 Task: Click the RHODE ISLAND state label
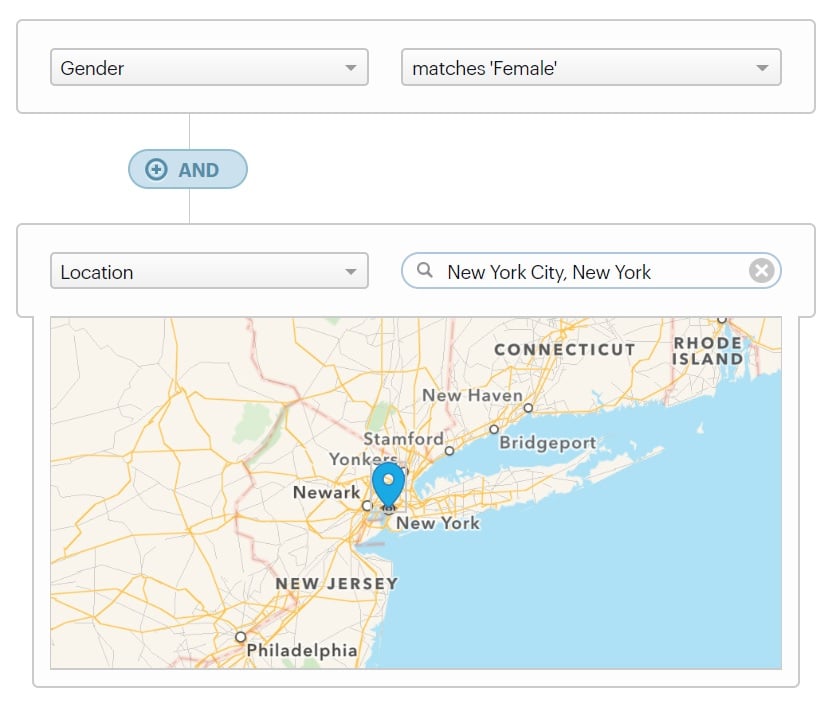point(708,351)
